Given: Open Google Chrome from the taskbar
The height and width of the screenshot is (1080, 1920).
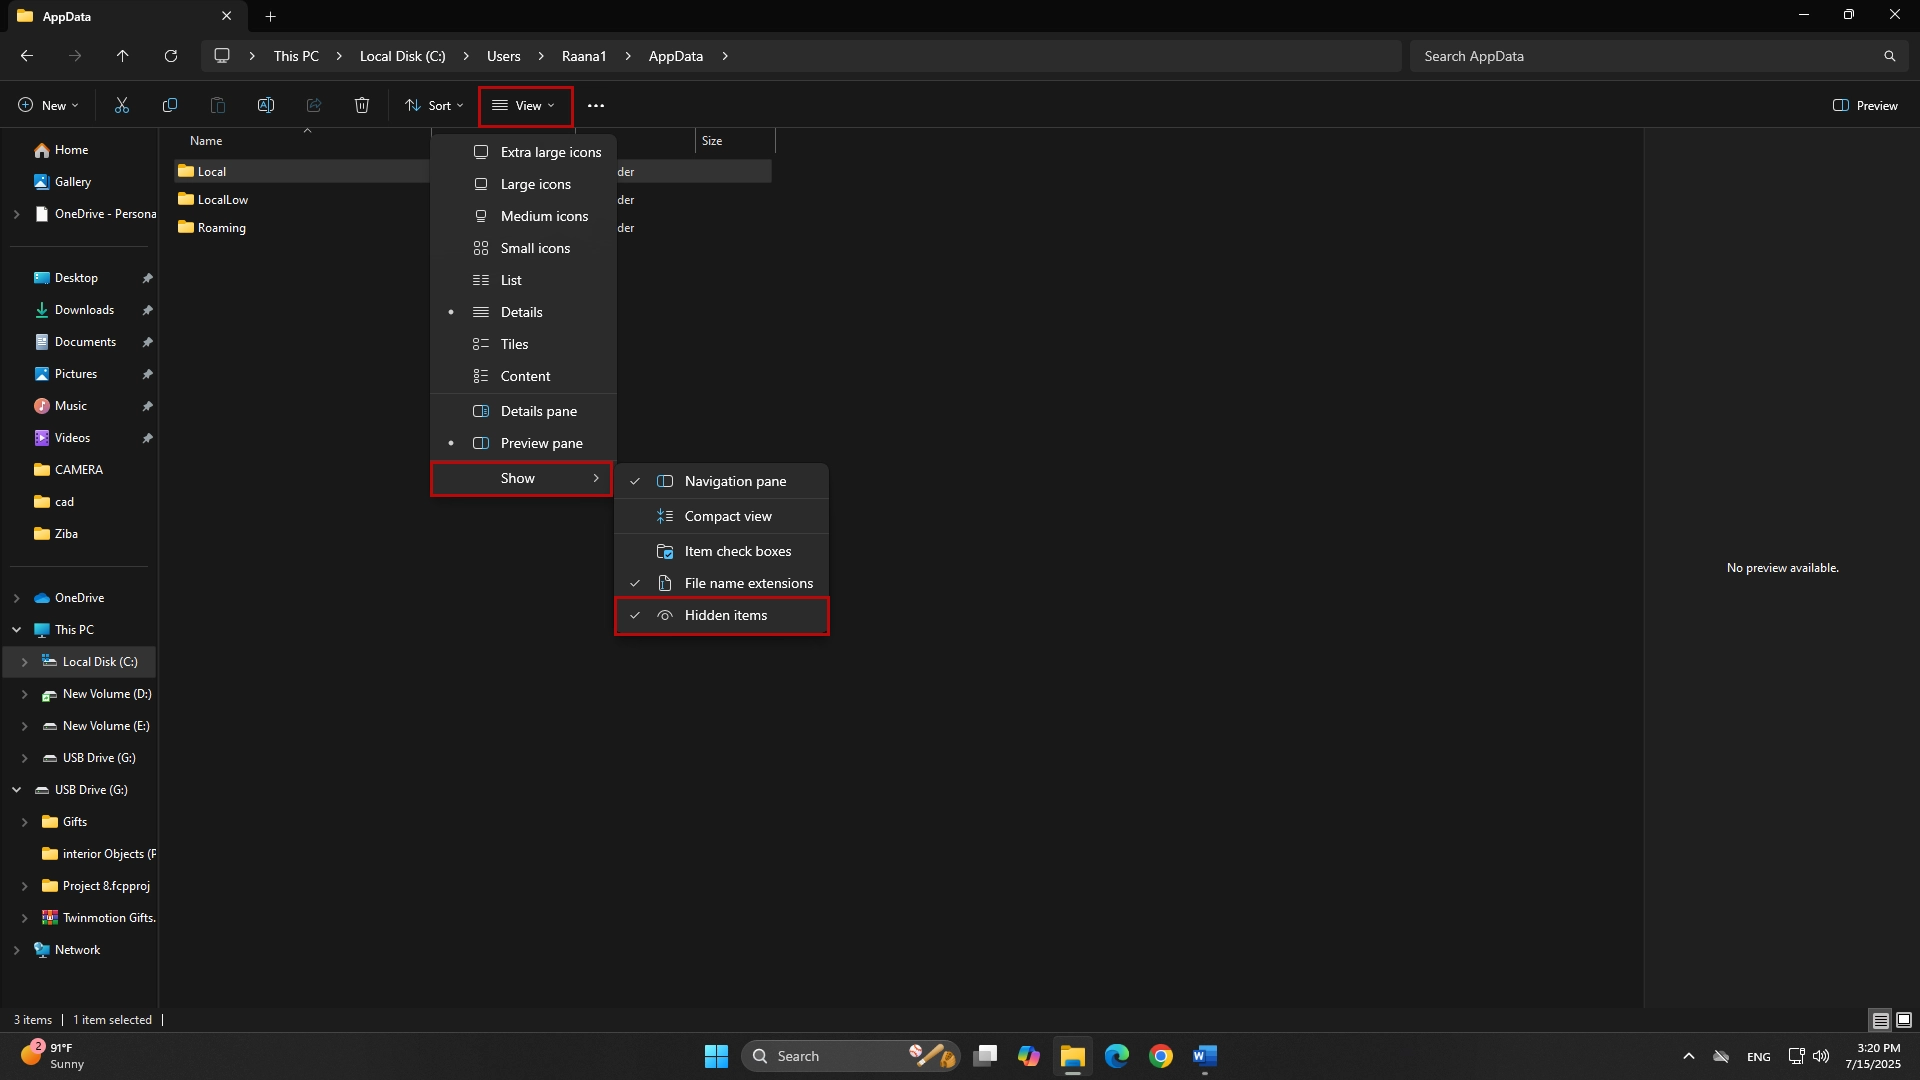Looking at the screenshot, I should point(1161,1056).
